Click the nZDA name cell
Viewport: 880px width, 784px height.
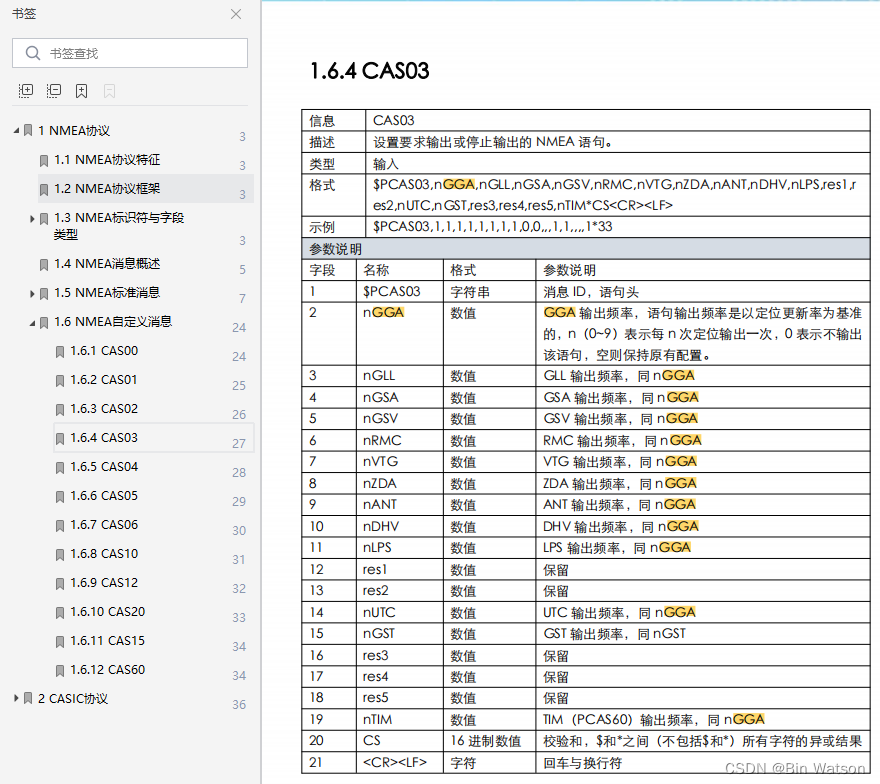click(x=400, y=483)
